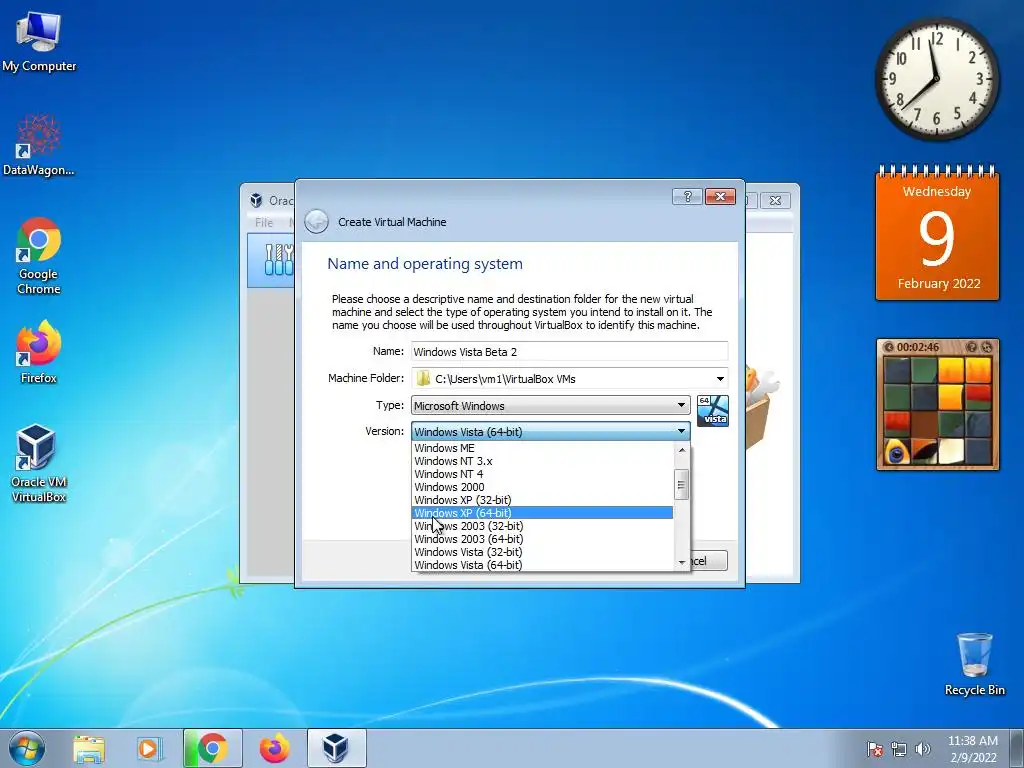The width and height of the screenshot is (1024, 768).
Task: Click the help question mark button
Action: pos(688,197)
